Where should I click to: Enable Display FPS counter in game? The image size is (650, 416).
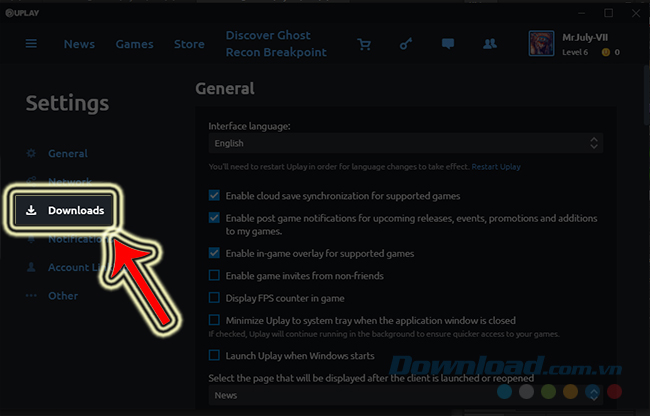[214, 298]
